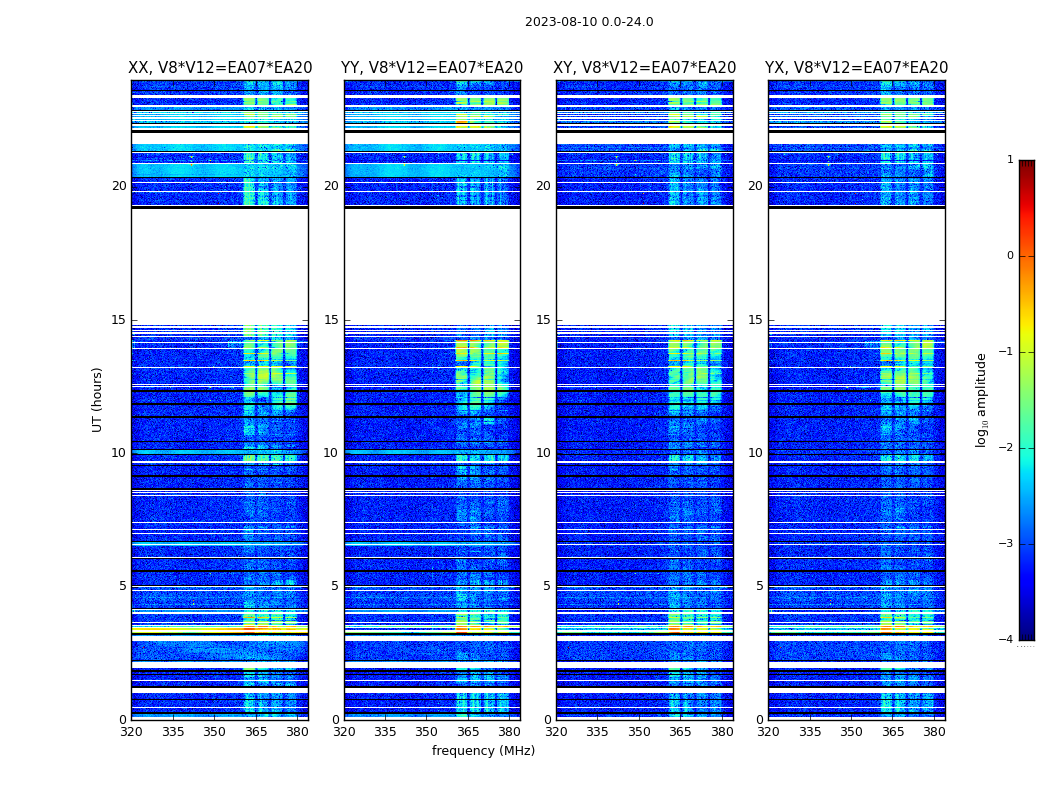Click the 20 hour tick beside the YY panel
This screenshot has height=800, width=1050.
[x=330, y=186]
